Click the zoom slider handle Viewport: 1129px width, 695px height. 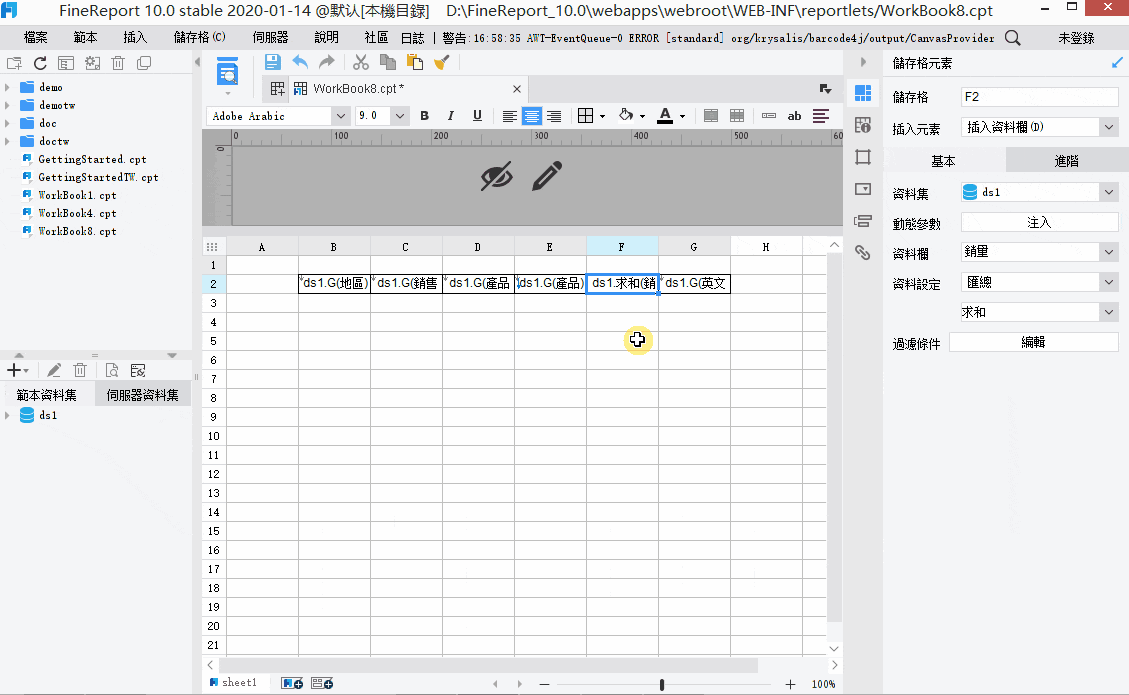(662, 684)
